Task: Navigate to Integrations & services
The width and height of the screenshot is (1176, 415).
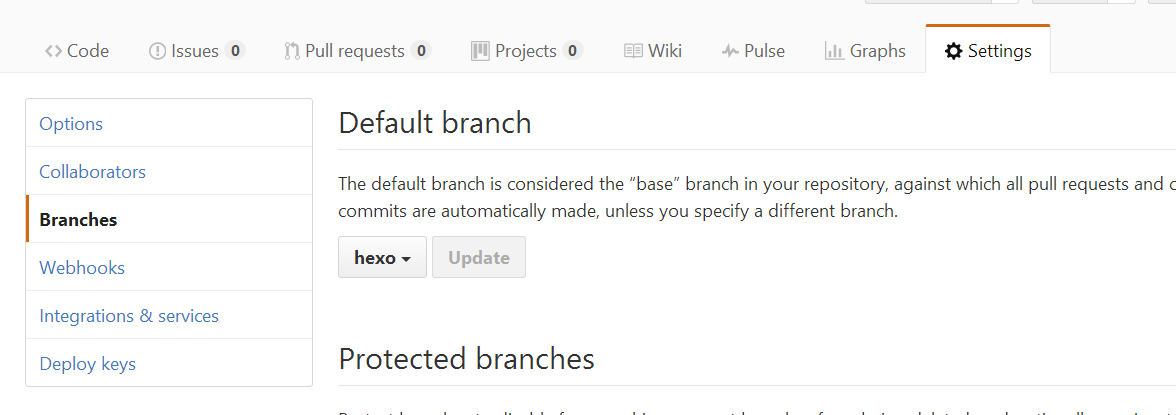Action: [129, 316]
